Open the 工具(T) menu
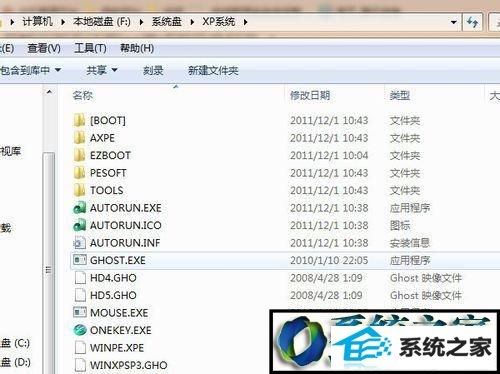This screenshot has width=500, height=374. 90,48
